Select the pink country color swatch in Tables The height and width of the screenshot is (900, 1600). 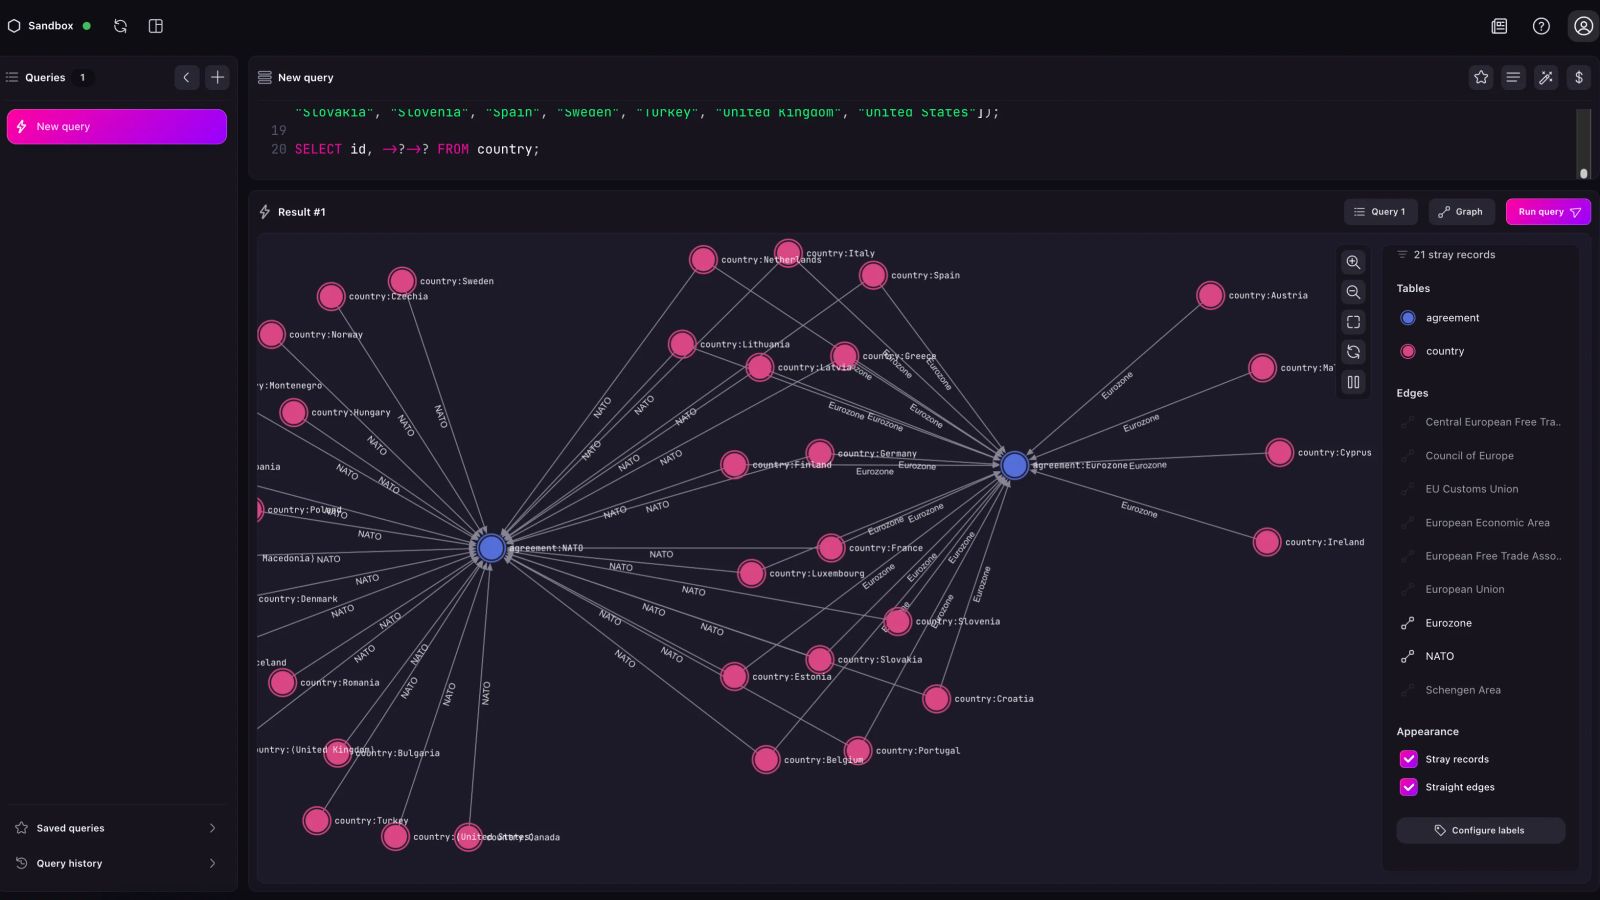[1408, 351]
